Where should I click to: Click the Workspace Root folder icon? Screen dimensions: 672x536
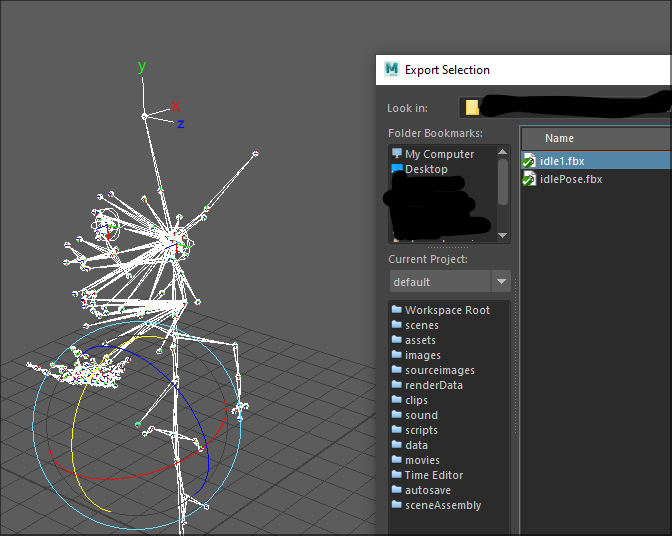pos(397,309)
